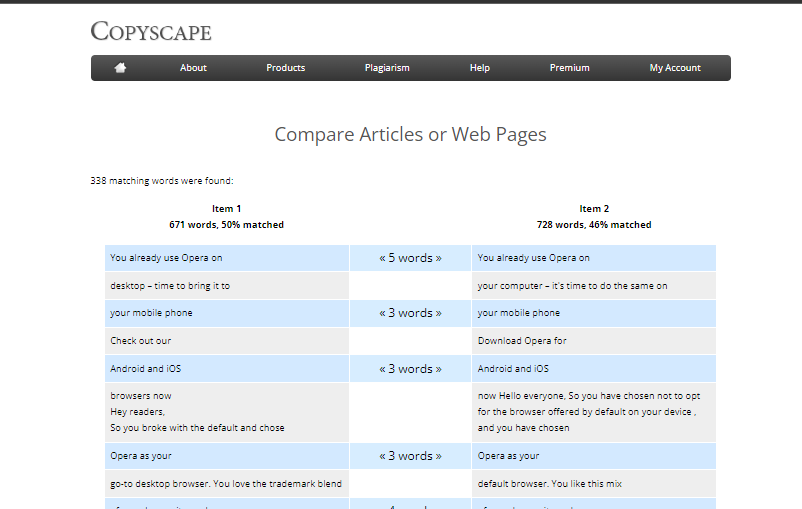This screenshot has height=509, width=802.
Task: Click the 'Hey readers,' text line
Action: (138, 412)
